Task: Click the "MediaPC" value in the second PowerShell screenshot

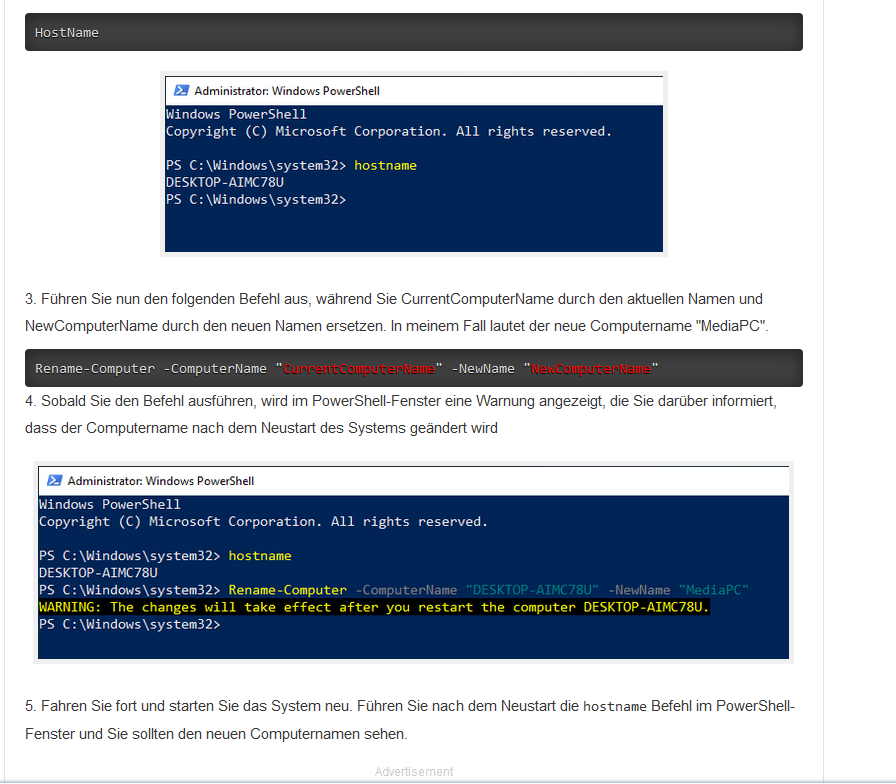Action: tap(714, 590)
